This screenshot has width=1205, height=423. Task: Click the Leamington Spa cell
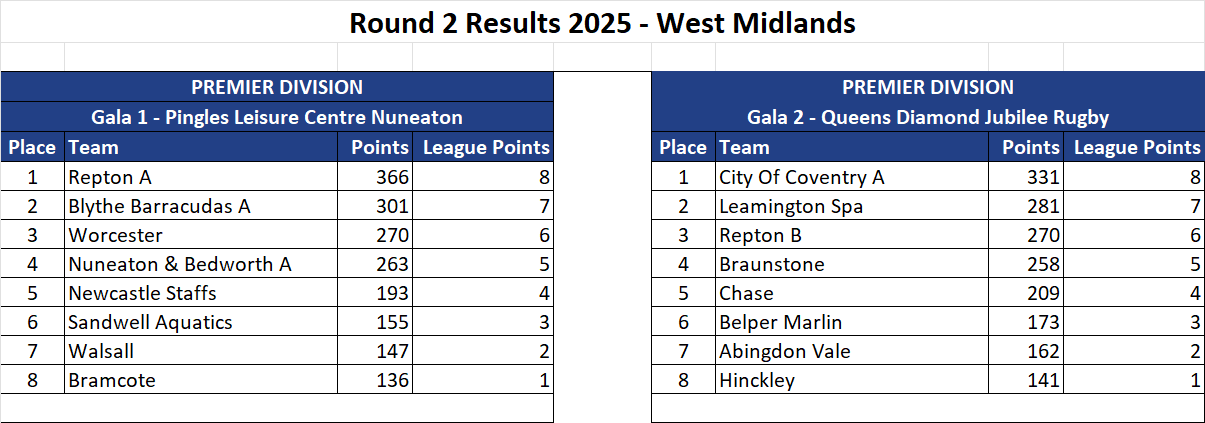(x=852, y=206)
